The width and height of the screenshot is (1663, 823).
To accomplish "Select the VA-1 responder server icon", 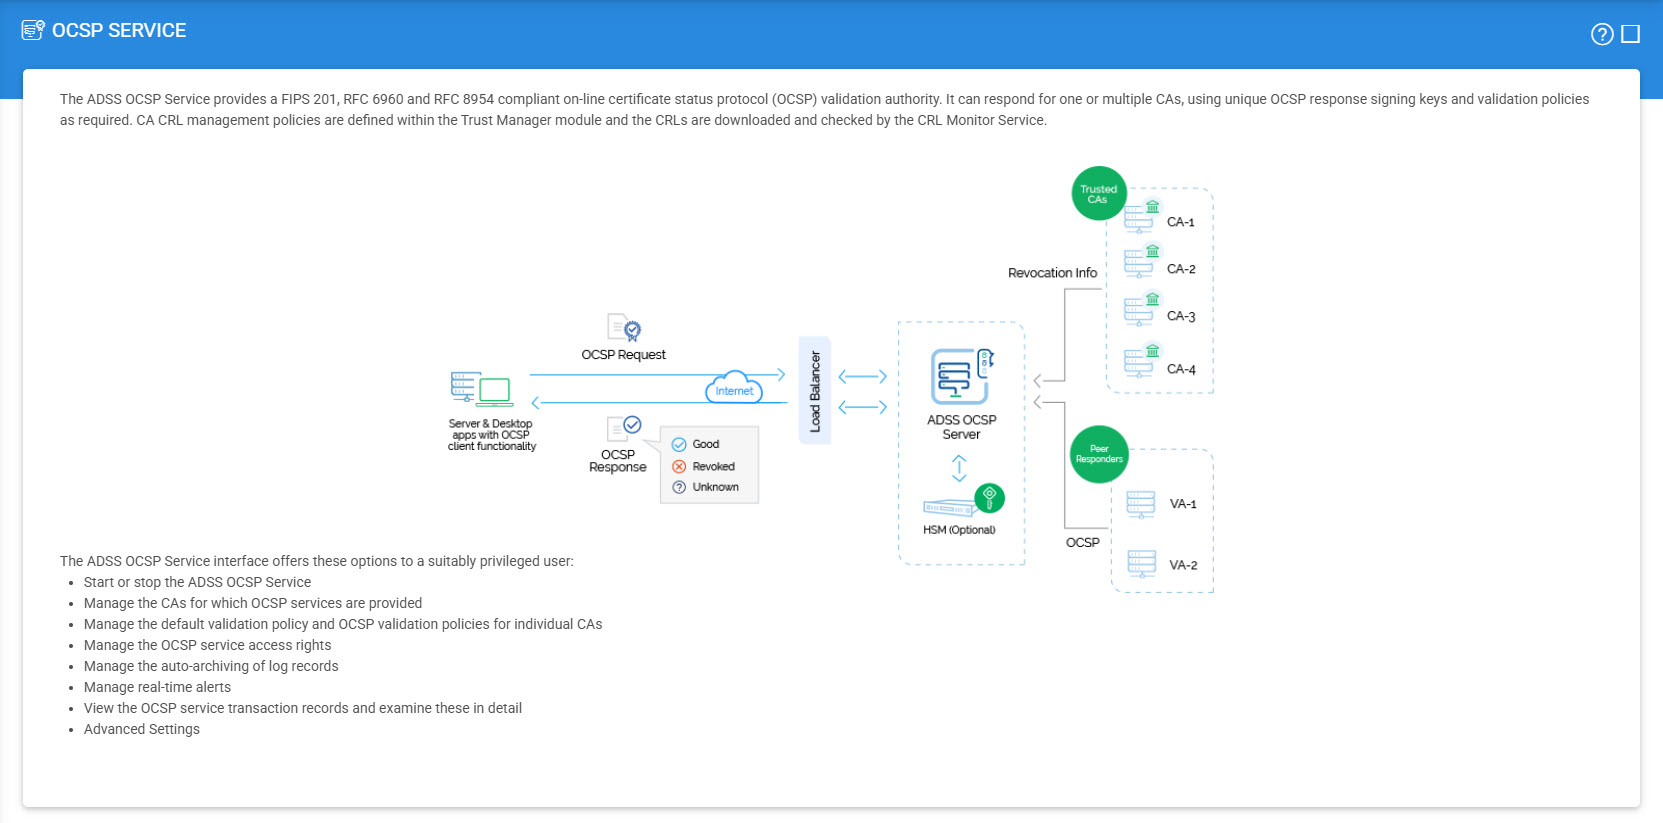I will 1141,504.
